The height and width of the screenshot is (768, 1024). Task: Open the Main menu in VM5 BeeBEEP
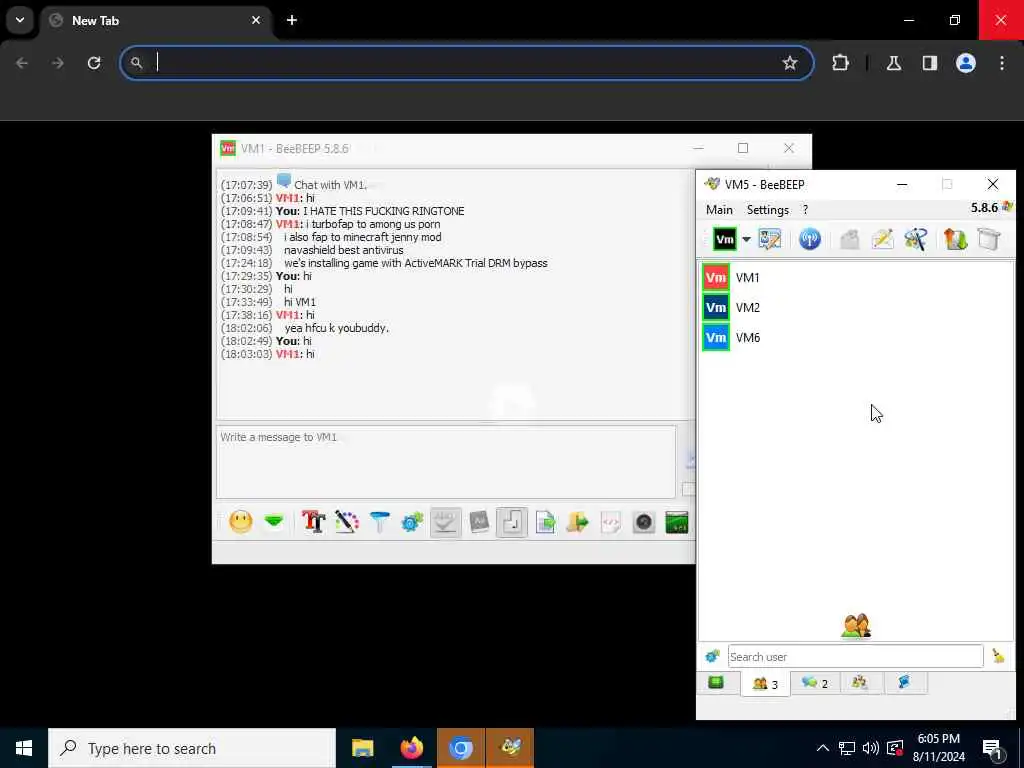719,210
